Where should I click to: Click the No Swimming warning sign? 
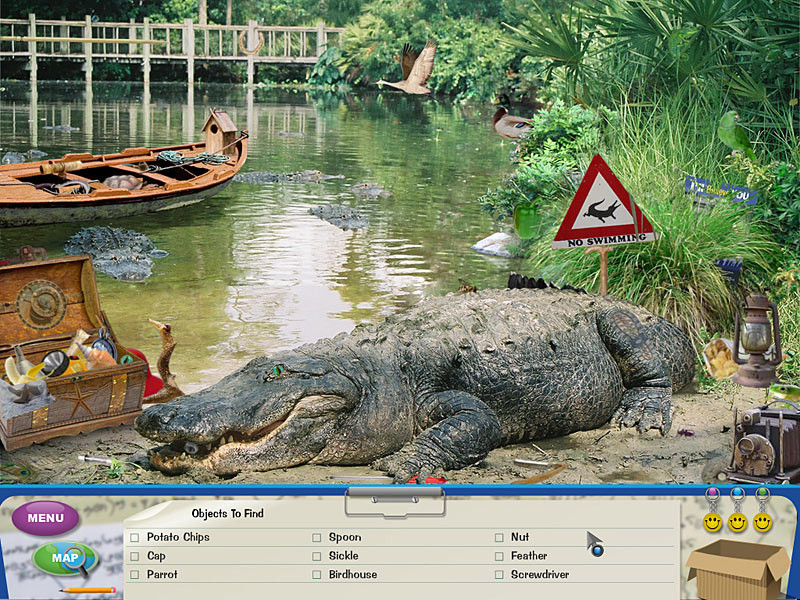pos(603,205)
